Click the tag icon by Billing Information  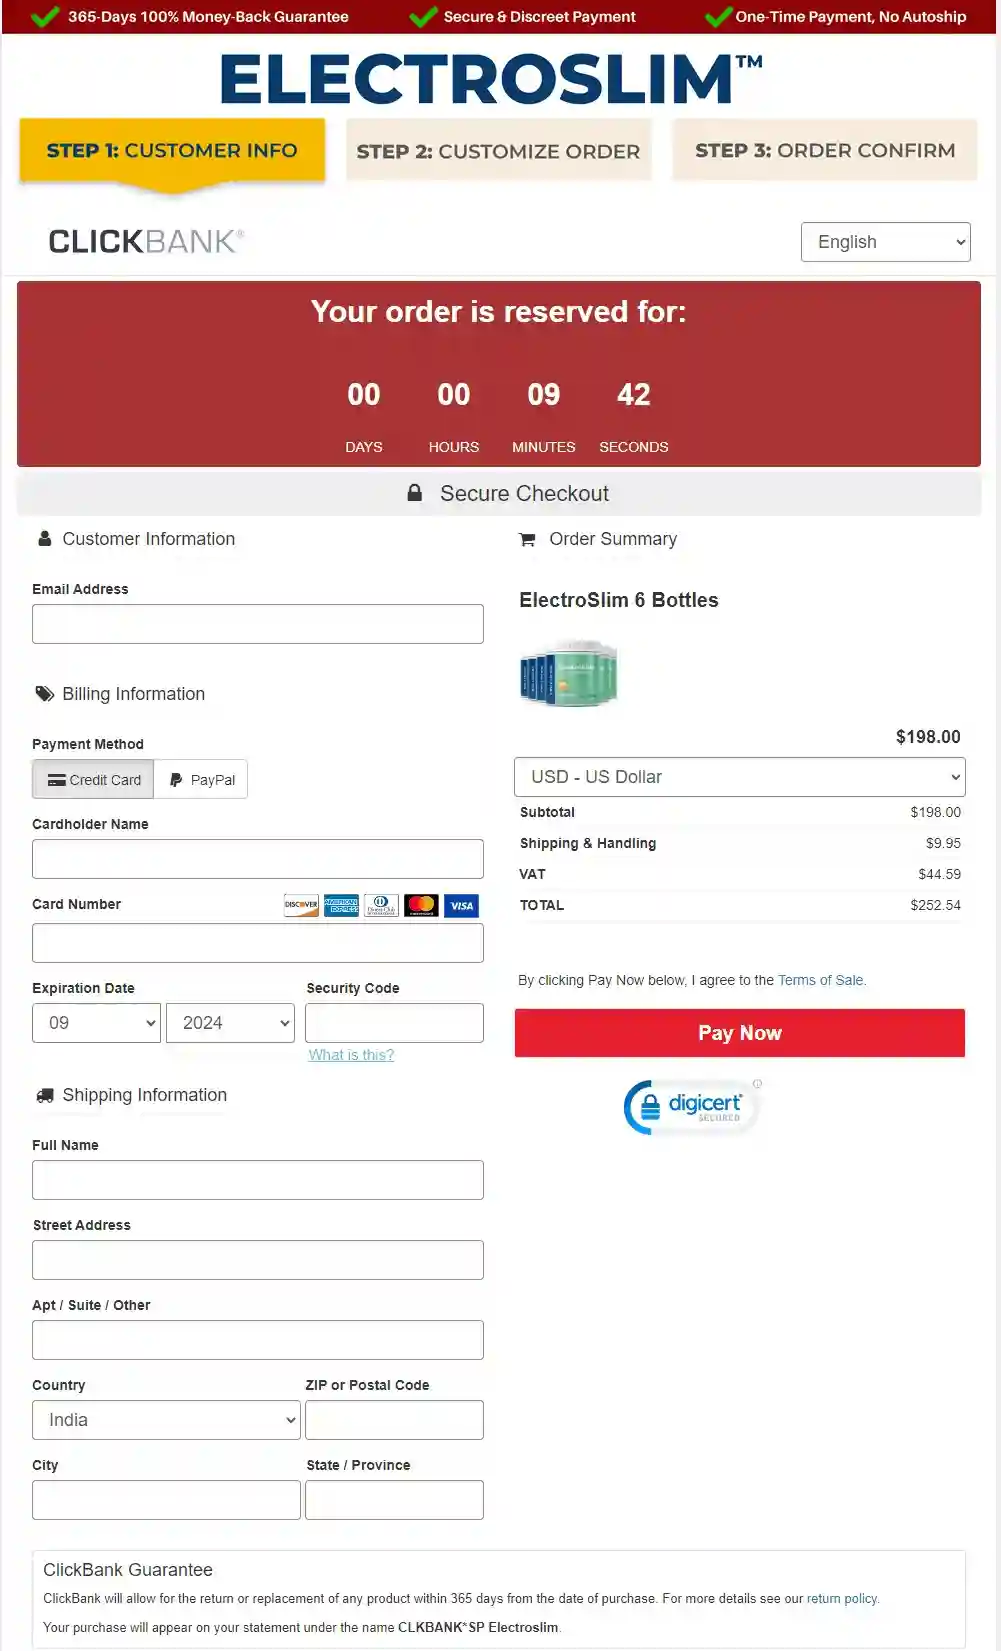click(45, 693)
